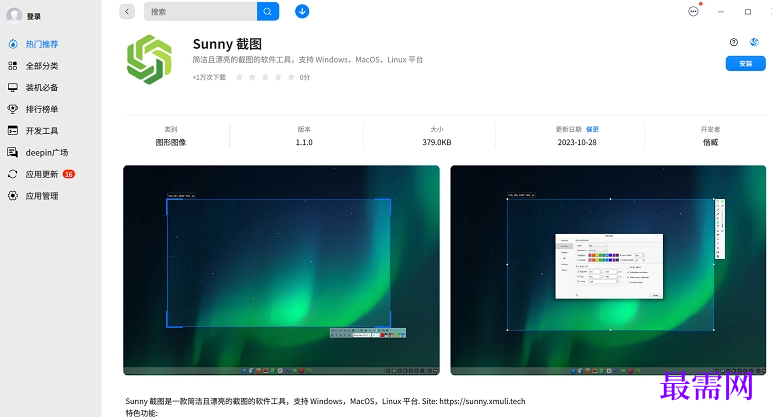
Task: Go to 装机必备 section
Action: point(42,88)
